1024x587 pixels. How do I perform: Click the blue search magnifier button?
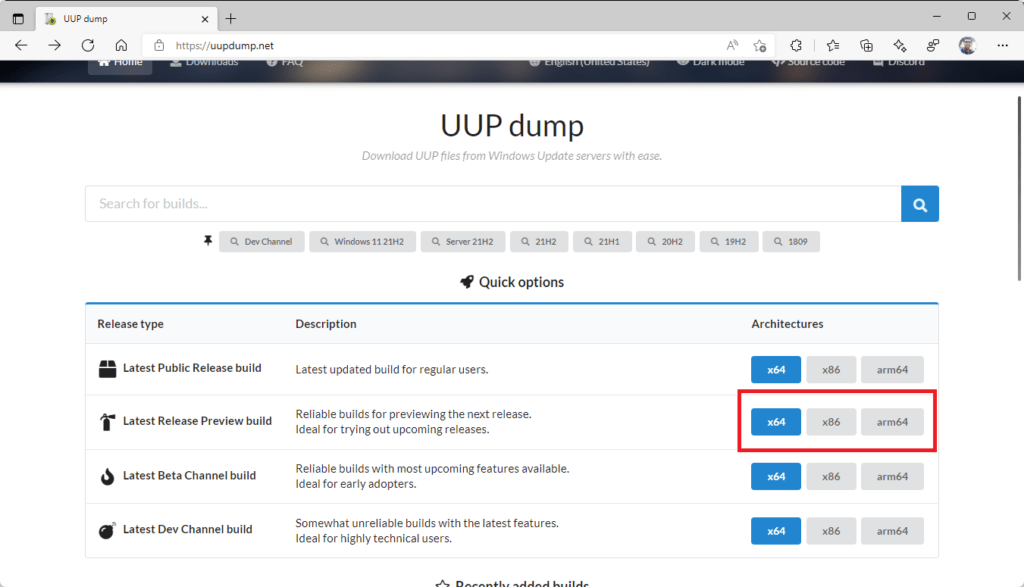919,204
